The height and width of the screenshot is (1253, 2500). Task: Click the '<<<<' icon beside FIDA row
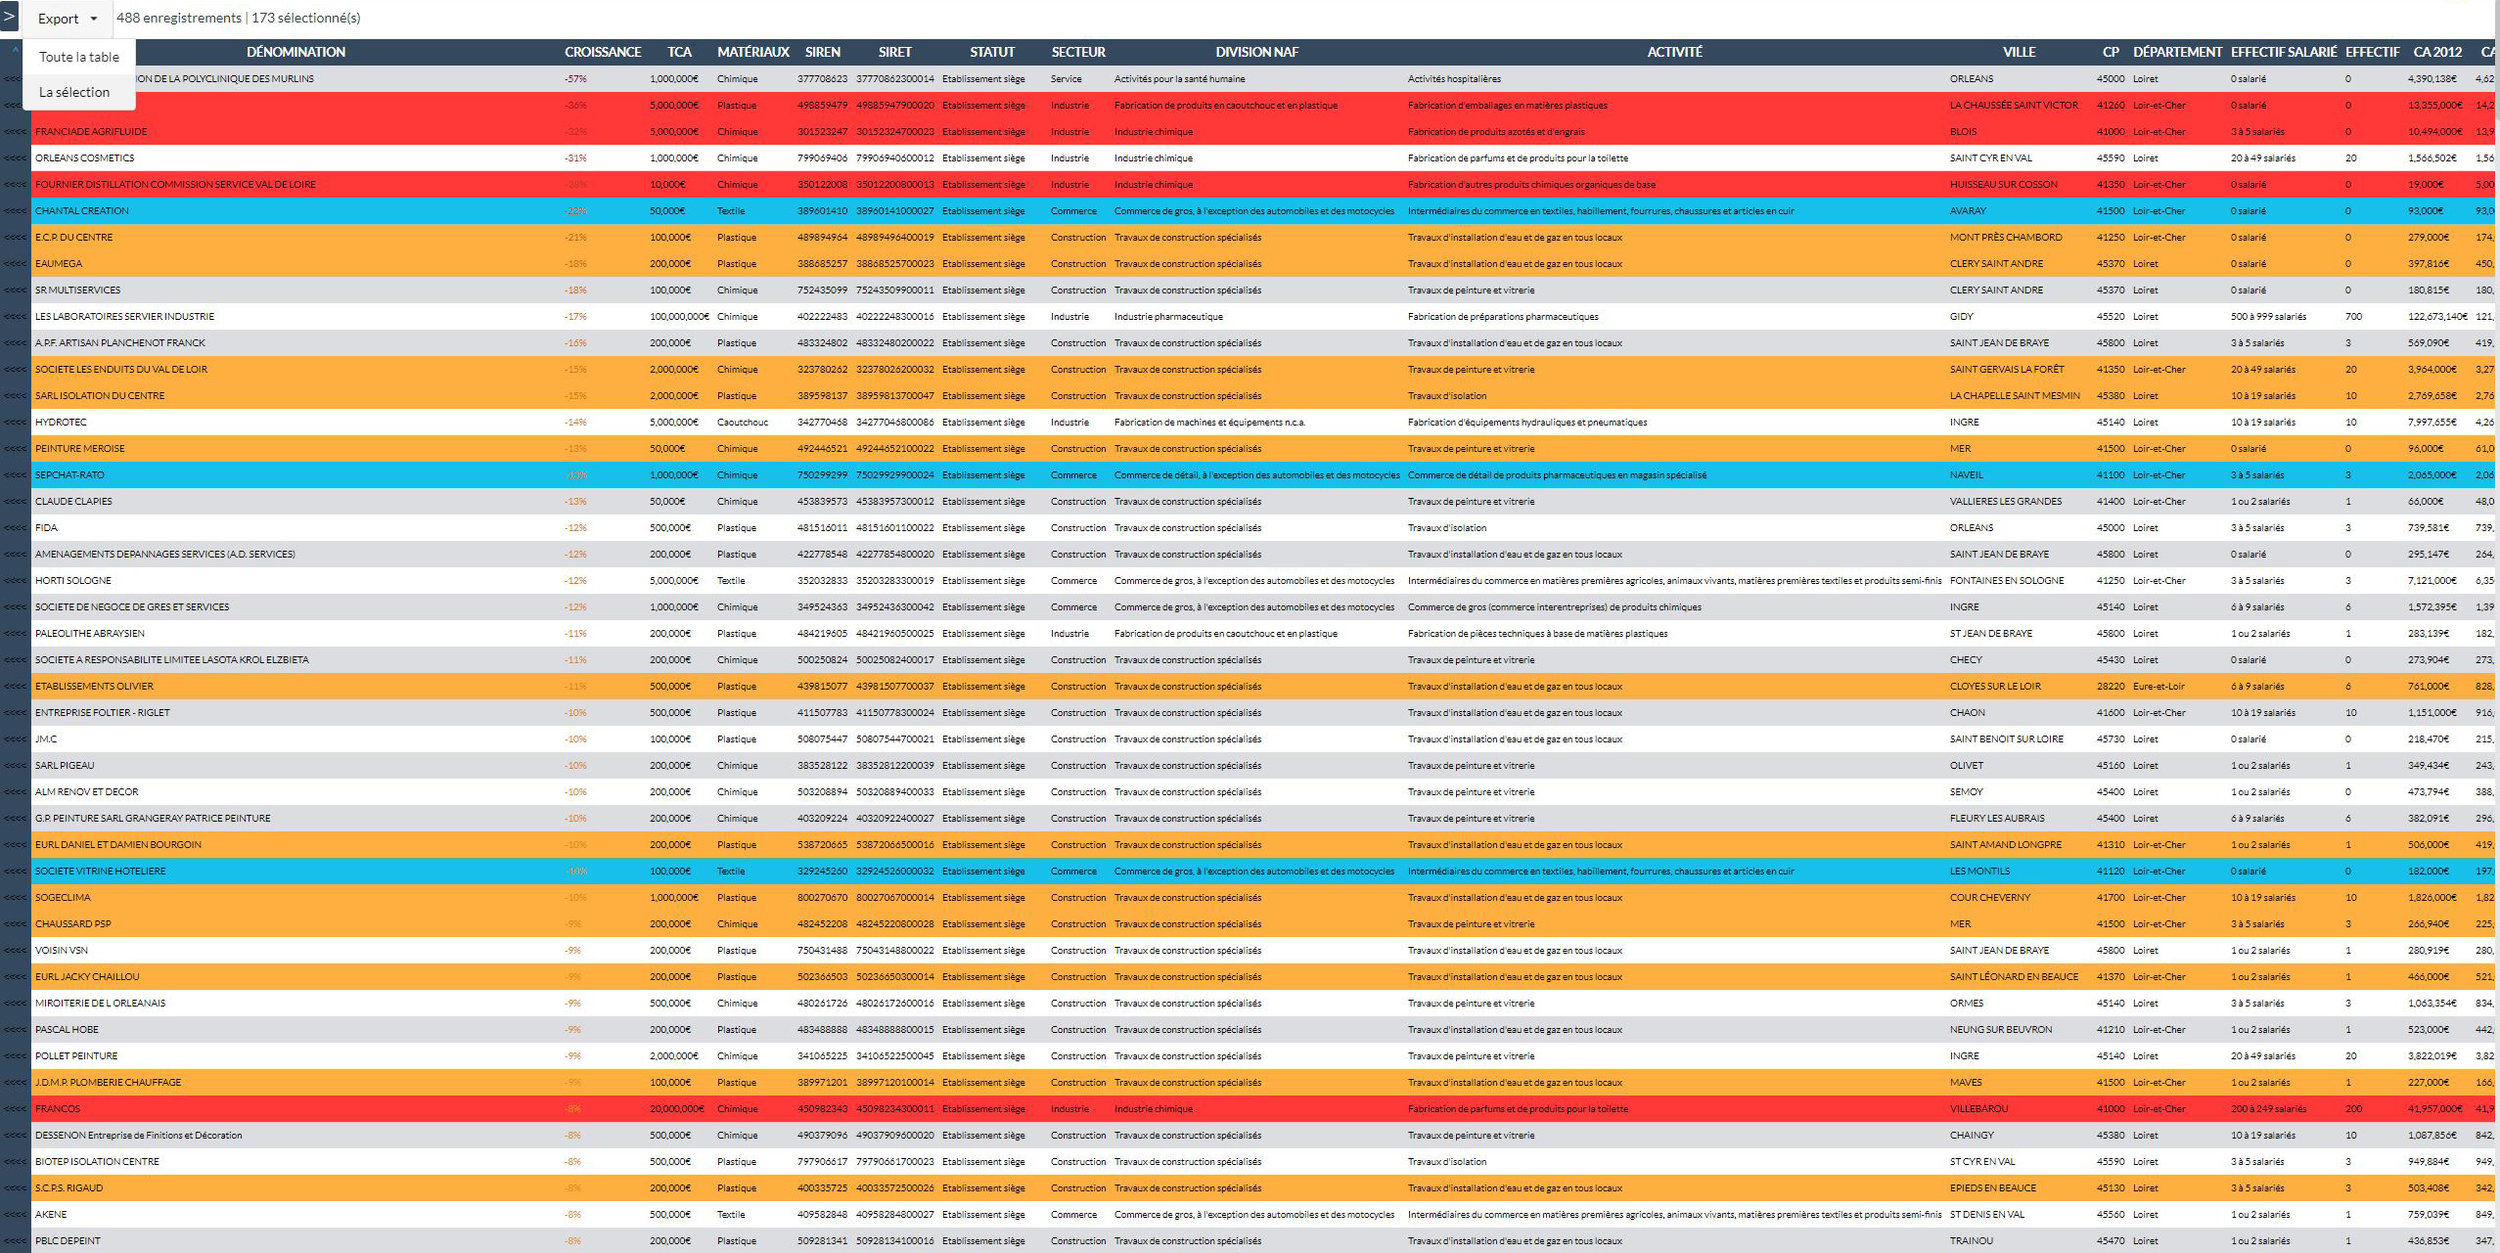pyautogui.click(x=15, y=528)
